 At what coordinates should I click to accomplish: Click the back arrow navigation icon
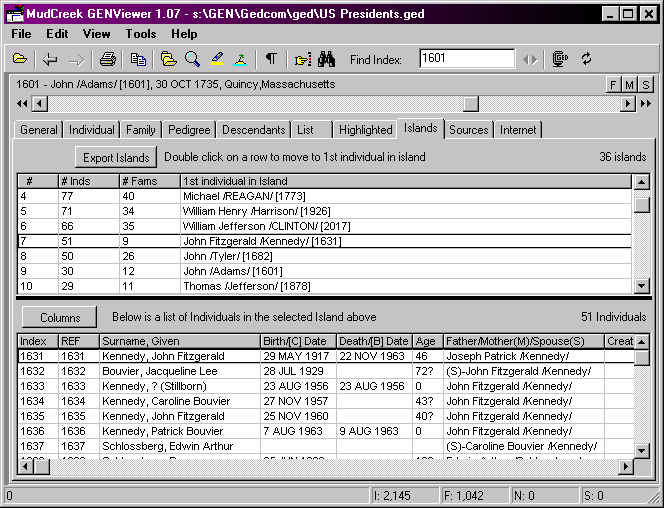[50, 59]
